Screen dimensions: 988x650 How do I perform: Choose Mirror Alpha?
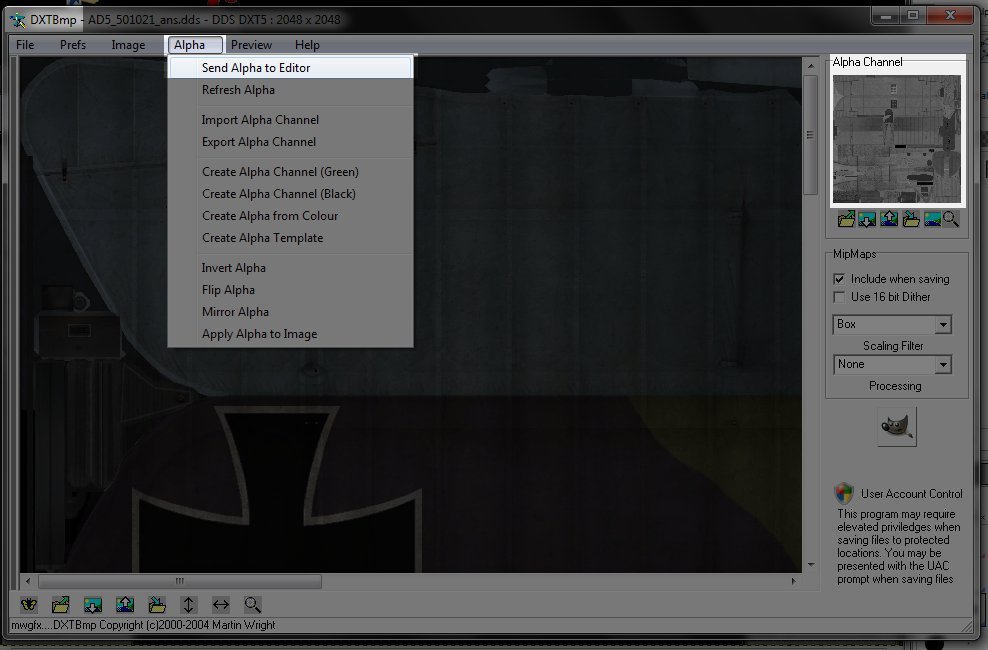click(x=290, y=312)
